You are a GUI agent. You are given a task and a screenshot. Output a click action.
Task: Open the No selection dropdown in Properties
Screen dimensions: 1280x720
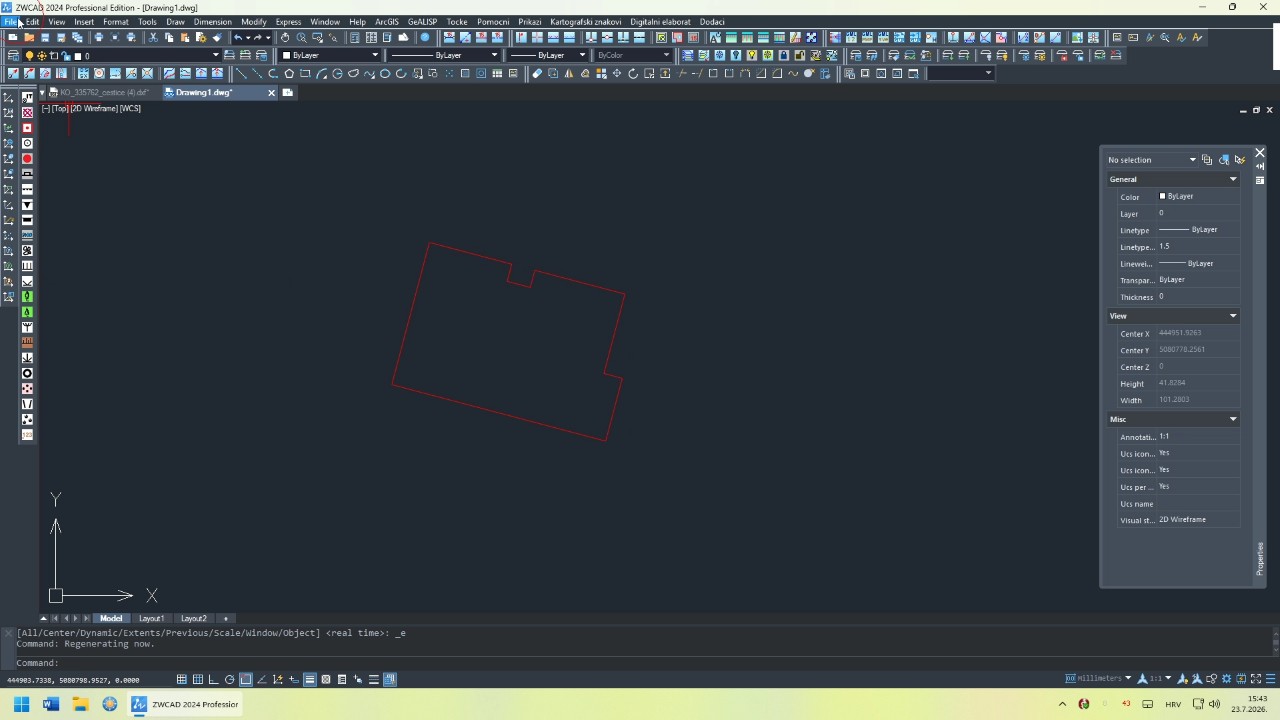click(x=1151, y=160)
